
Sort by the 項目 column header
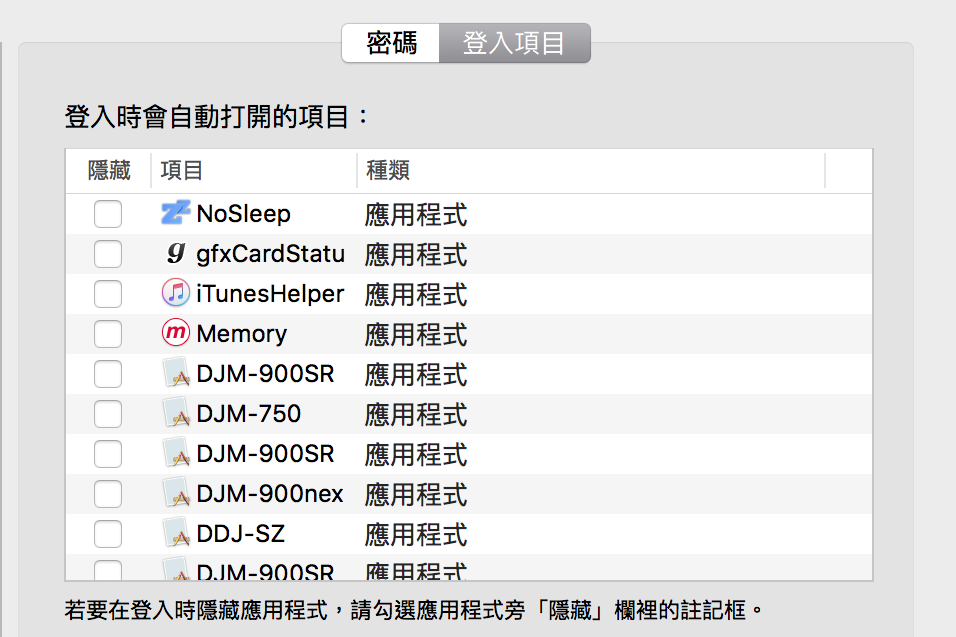click(182, 171)
